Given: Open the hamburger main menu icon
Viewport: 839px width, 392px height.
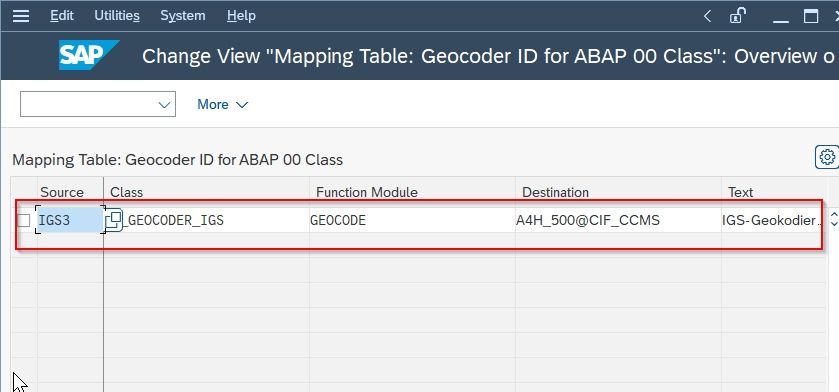Looking at the screenshot, I should pos(21,16).
